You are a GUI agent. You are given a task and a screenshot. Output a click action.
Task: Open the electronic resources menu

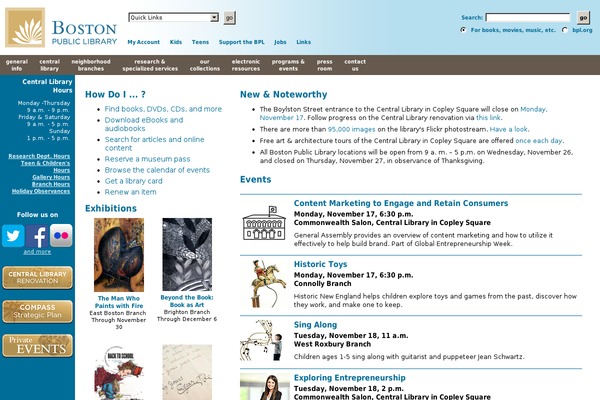[x=246, y=65]
